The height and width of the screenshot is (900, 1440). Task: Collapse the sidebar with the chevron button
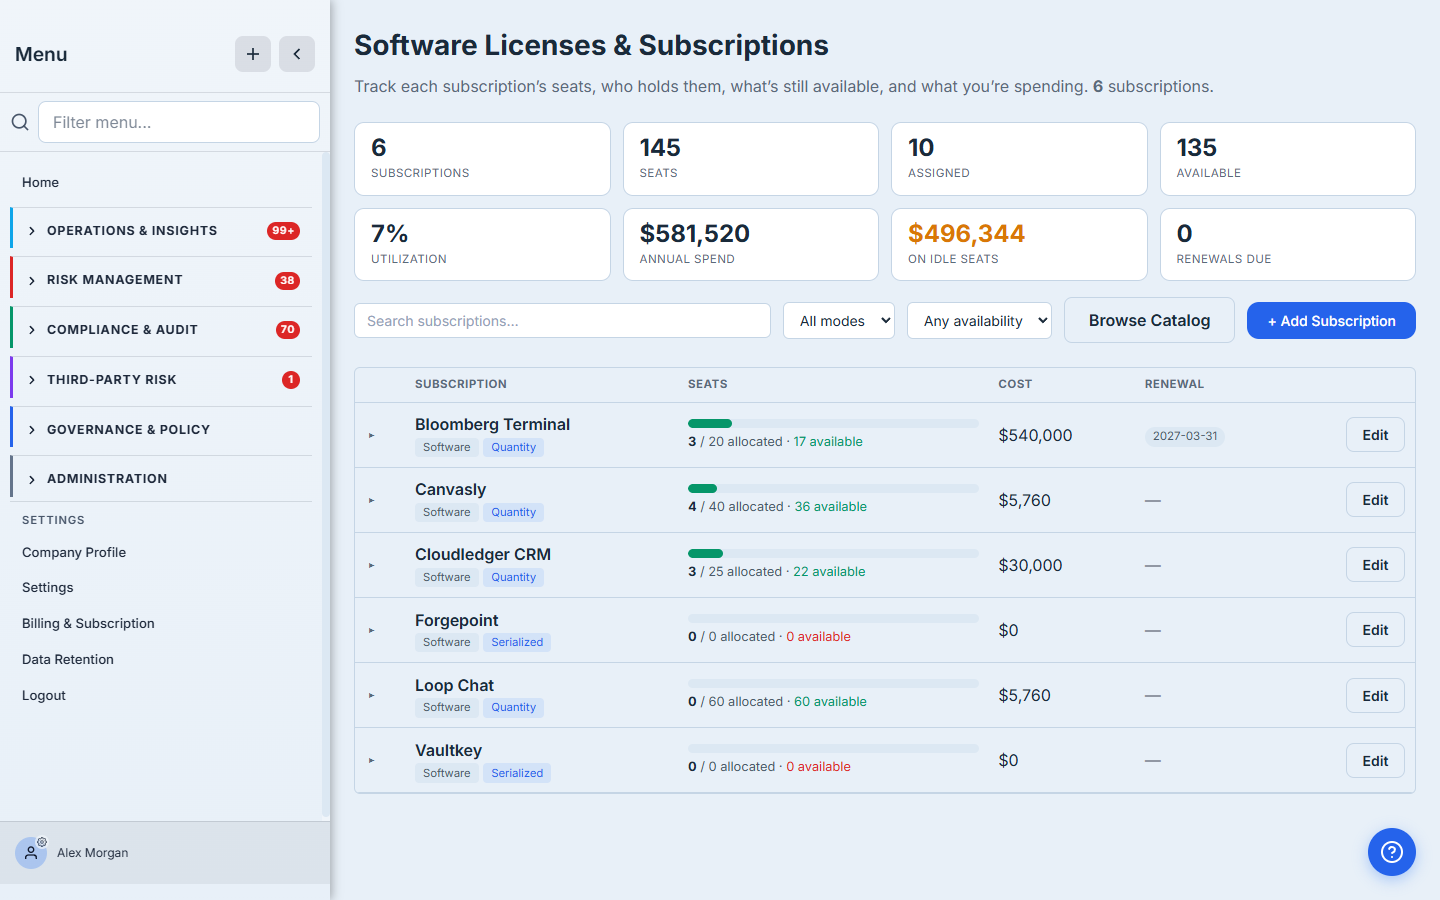pyautogui.click(x=297, y=54)
